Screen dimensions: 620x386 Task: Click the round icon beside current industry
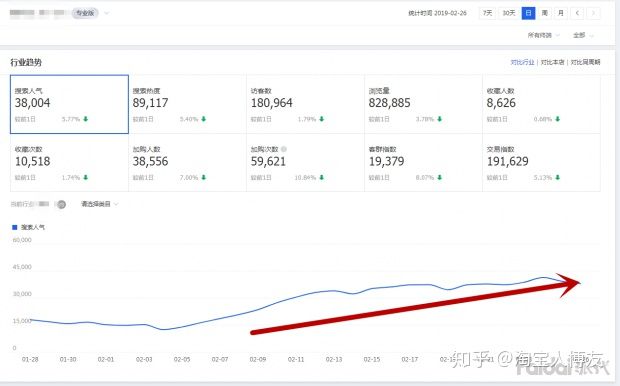61,204
